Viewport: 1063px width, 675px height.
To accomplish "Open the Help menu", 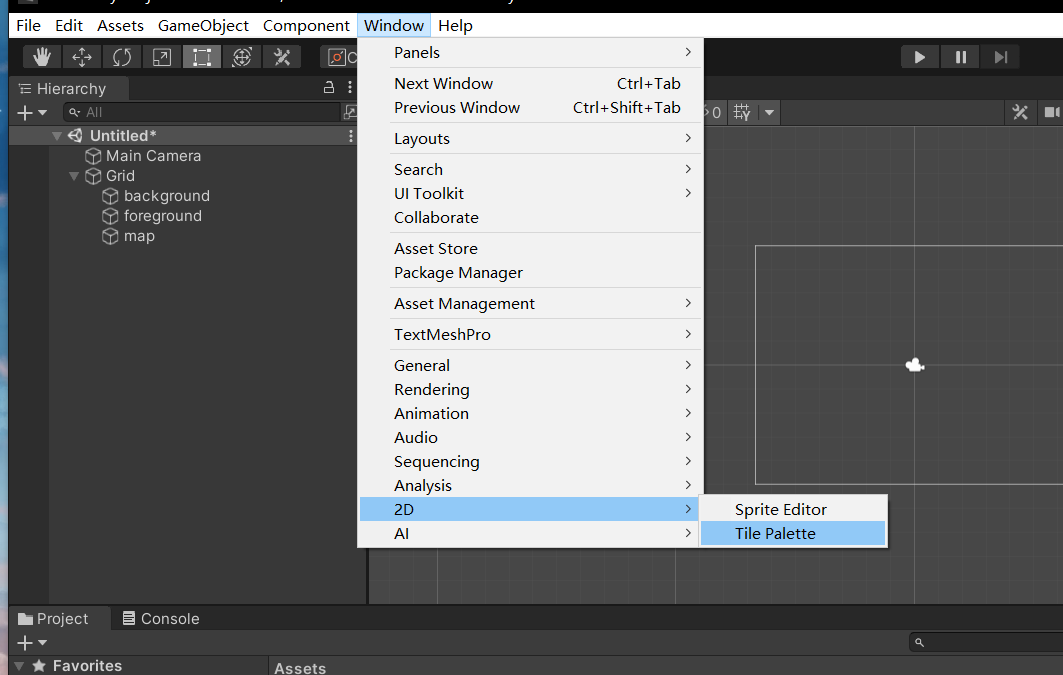I will coord(455,26).
